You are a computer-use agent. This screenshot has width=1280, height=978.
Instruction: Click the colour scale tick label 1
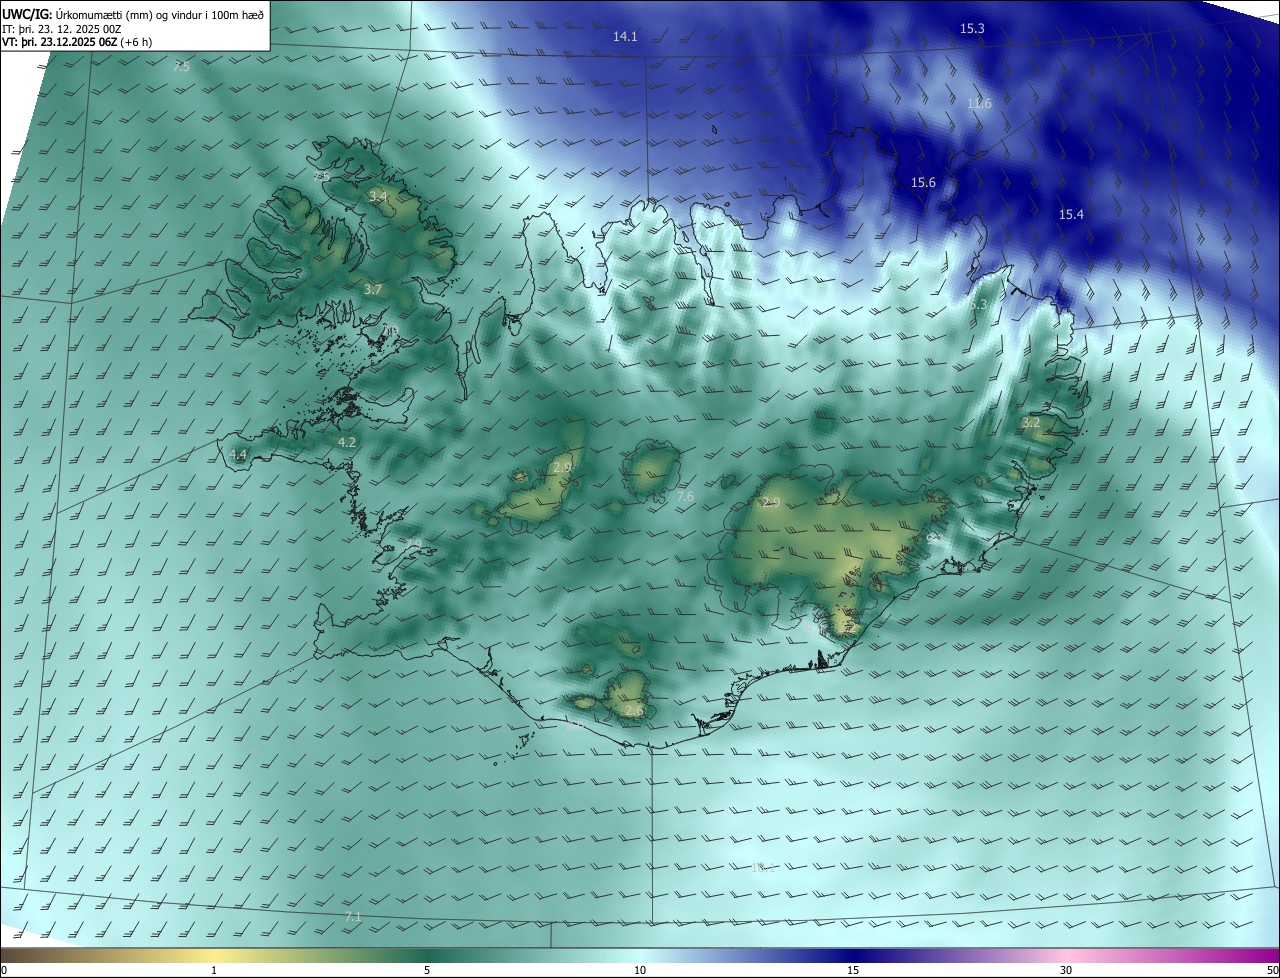(x=214, y=970)
